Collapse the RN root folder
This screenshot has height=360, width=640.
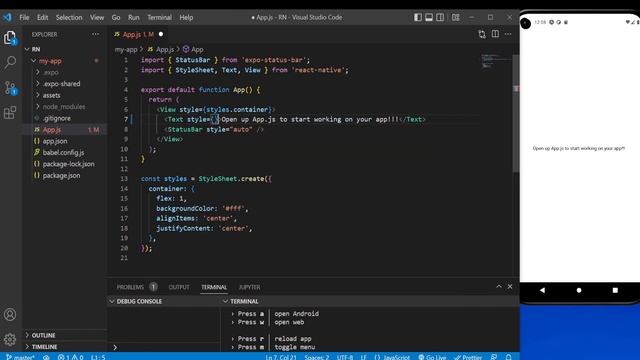(x=64, y=49)
